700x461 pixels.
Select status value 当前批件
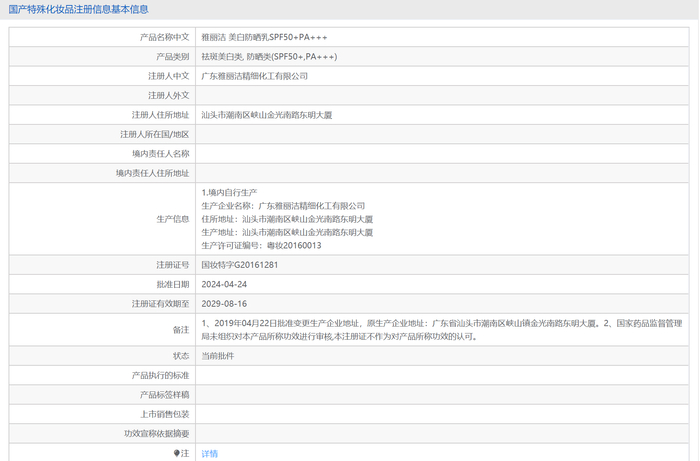(x=217, y=356)
